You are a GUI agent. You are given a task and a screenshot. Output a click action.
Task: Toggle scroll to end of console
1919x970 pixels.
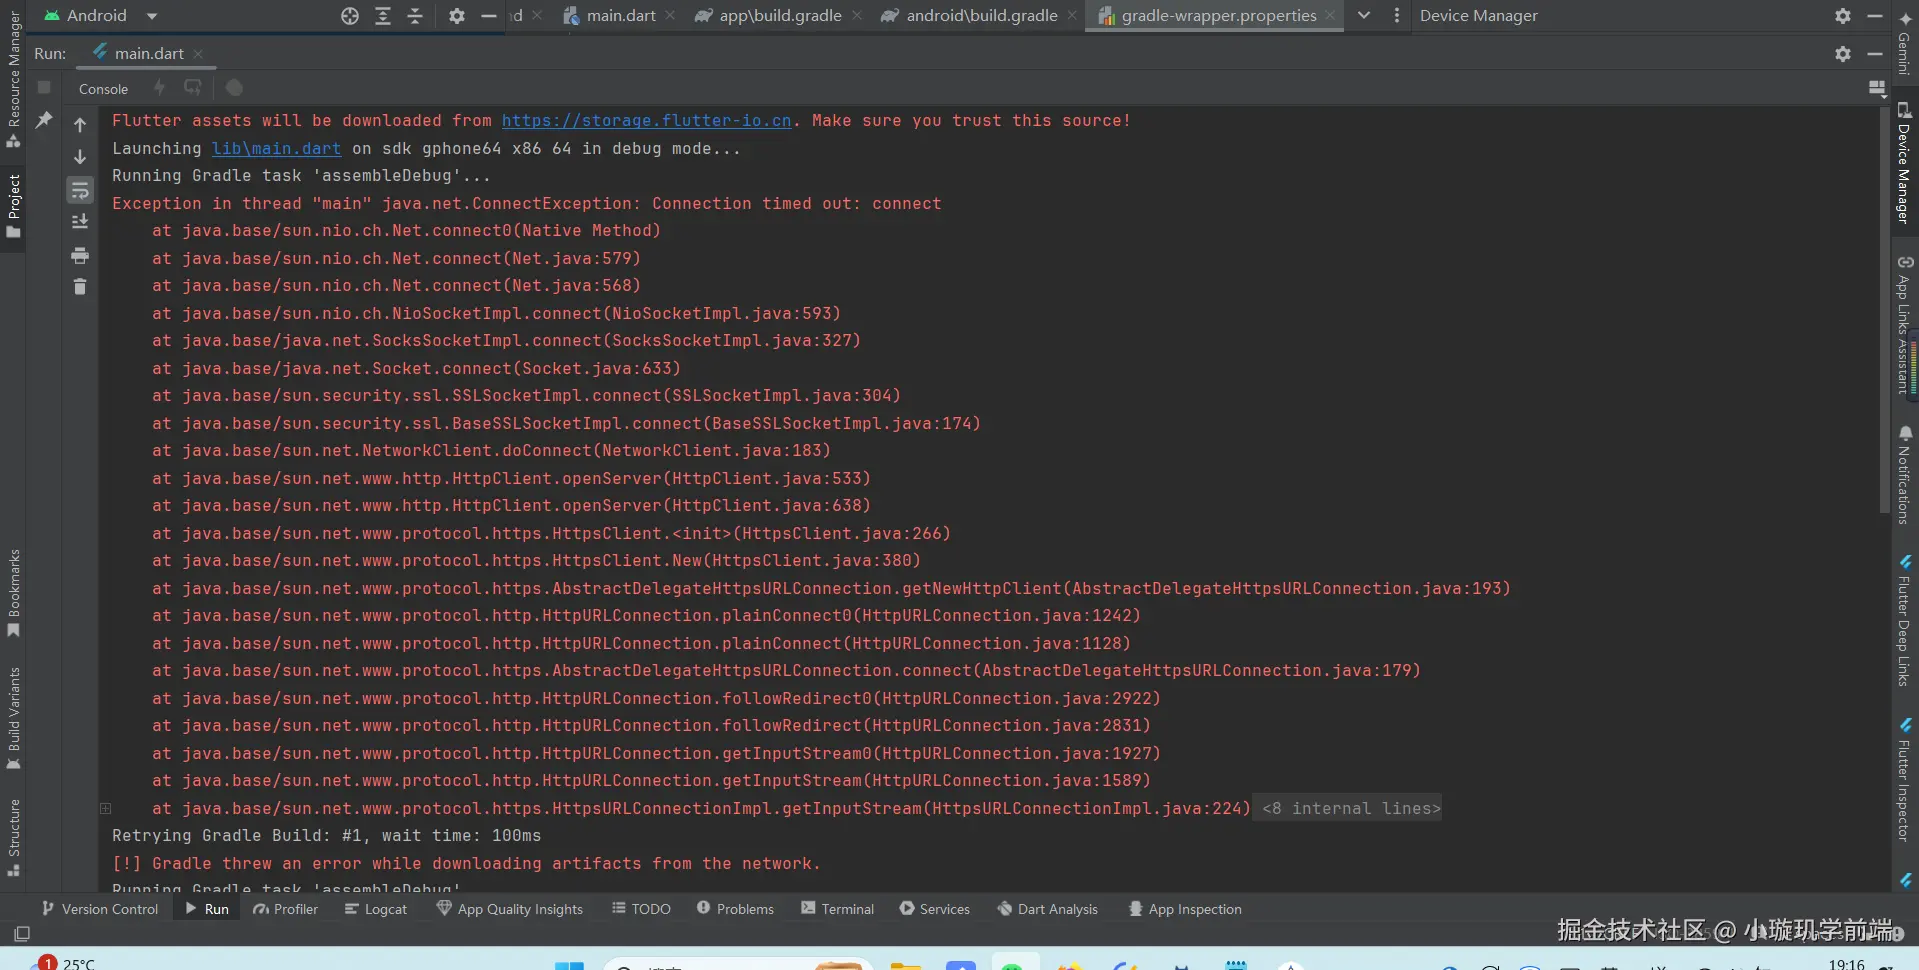[80, 222]
